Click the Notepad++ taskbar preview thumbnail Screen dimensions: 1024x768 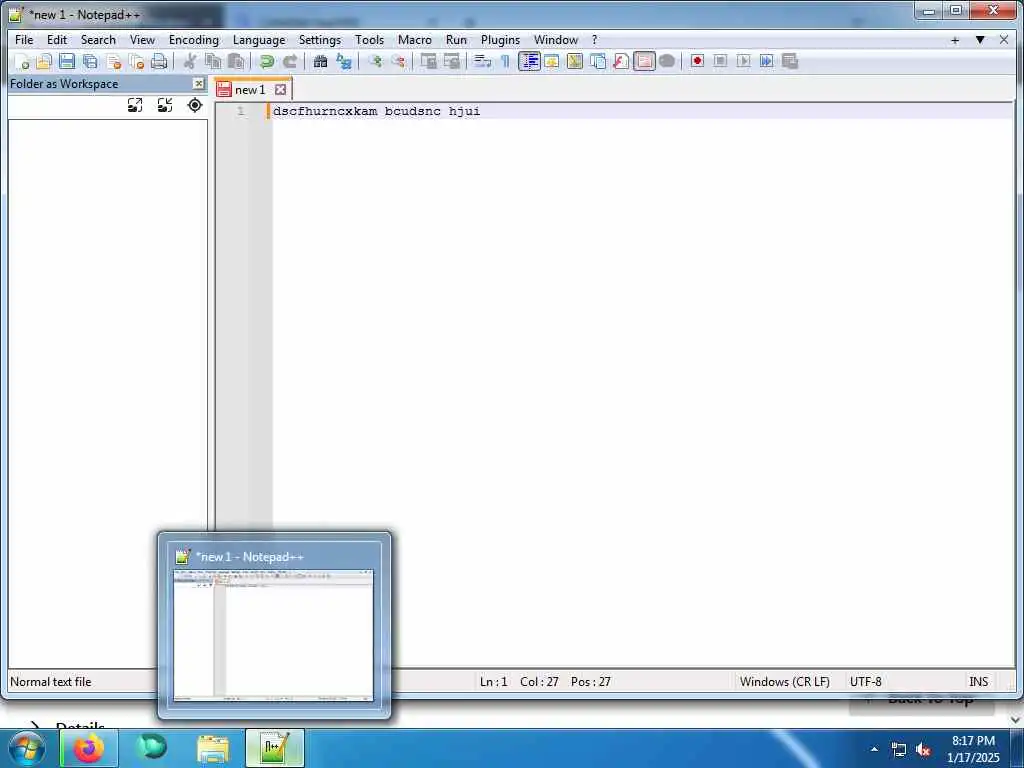click(274, 635)
